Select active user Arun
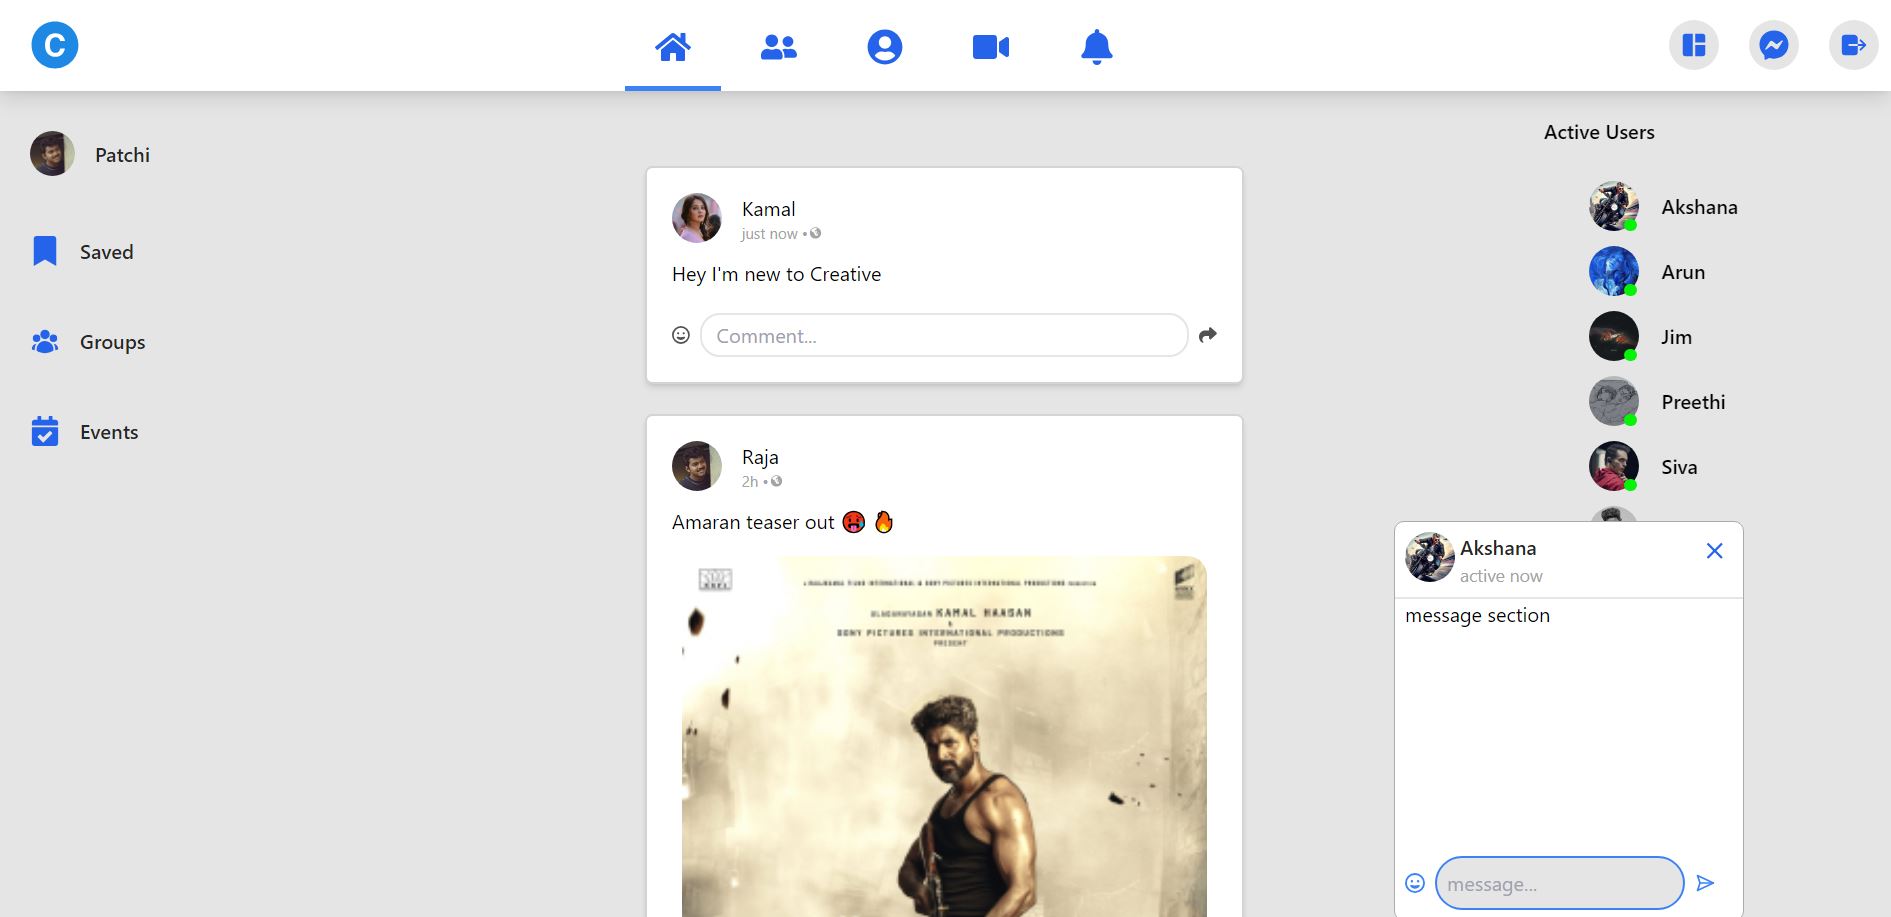This screenshot has width=1891, height=917. click(x=1684, y=272)
